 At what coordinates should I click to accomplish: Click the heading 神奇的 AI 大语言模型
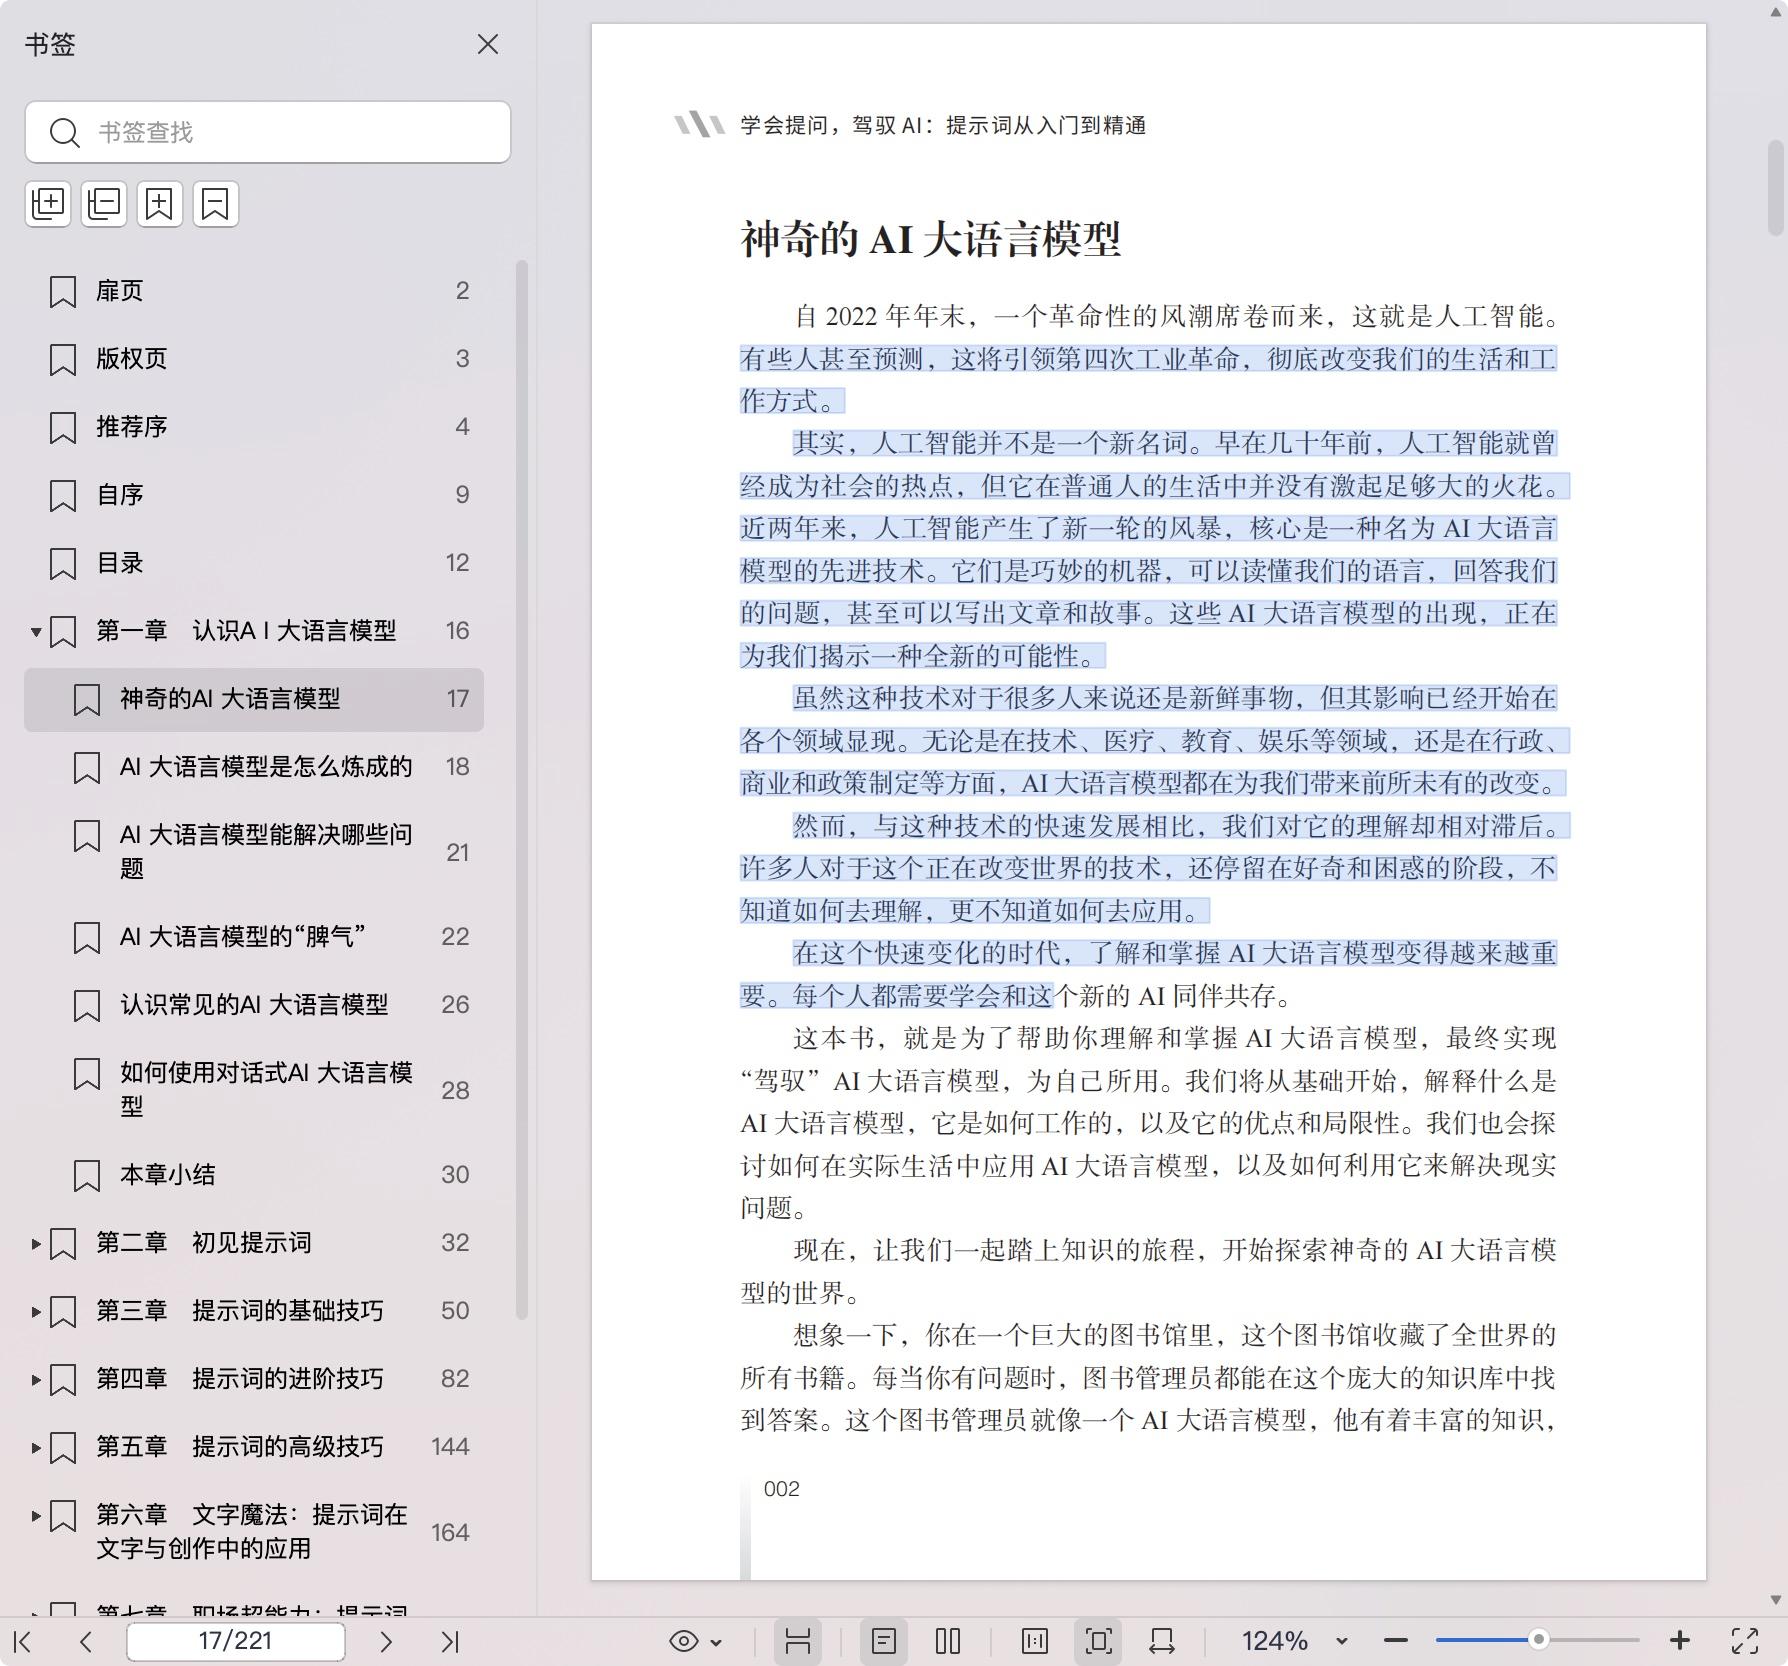930,240
